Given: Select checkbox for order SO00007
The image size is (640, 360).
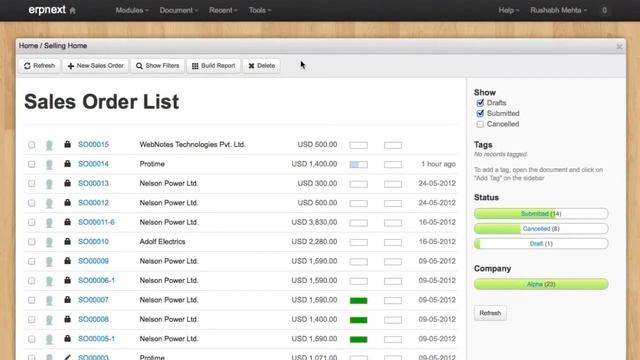Looking at the screenshot, I should tap(31, 300).
